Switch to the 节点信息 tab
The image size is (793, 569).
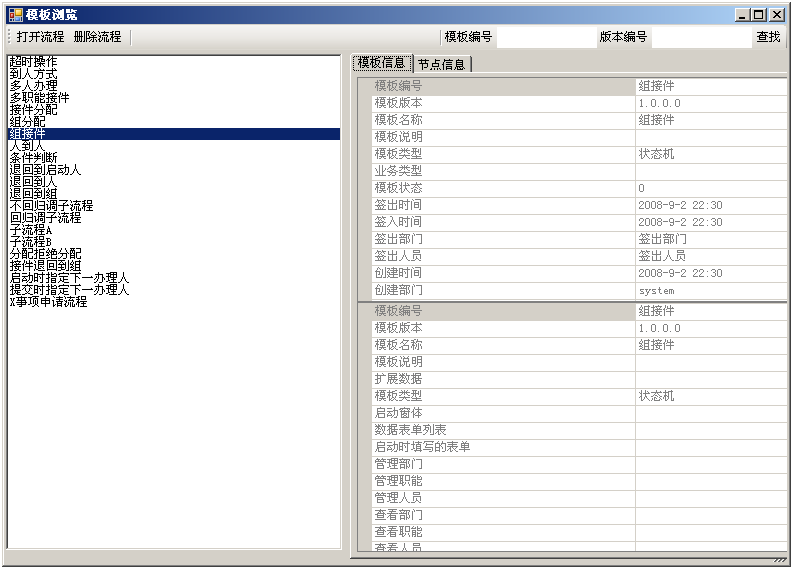click(441, 64)
